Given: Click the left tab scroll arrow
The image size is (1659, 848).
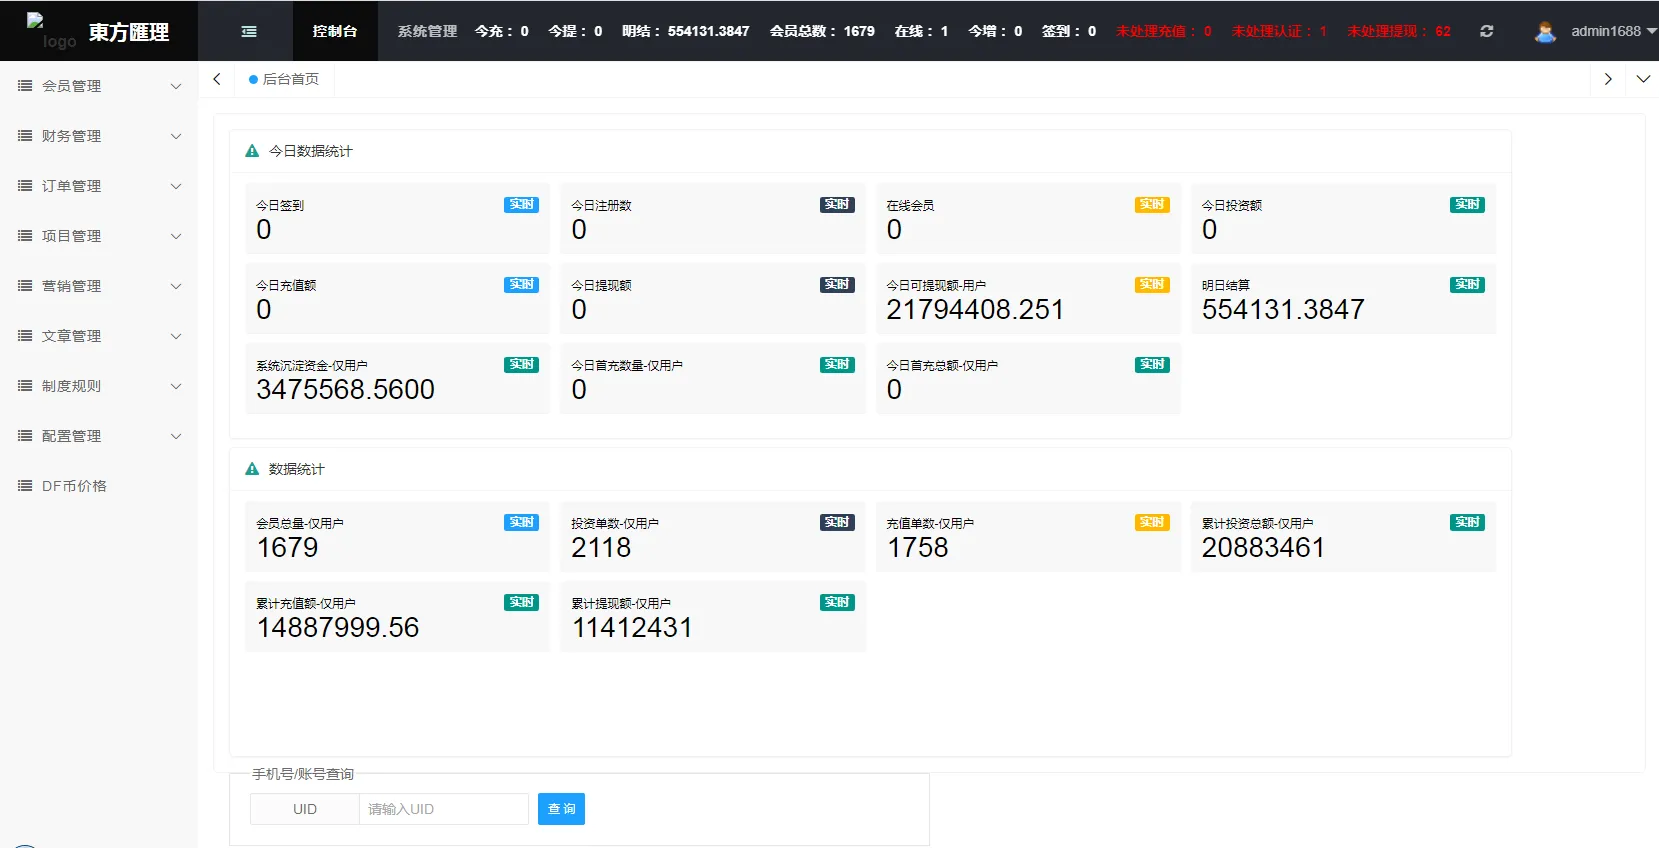Looking at the screenshot, I should point(217,79).
